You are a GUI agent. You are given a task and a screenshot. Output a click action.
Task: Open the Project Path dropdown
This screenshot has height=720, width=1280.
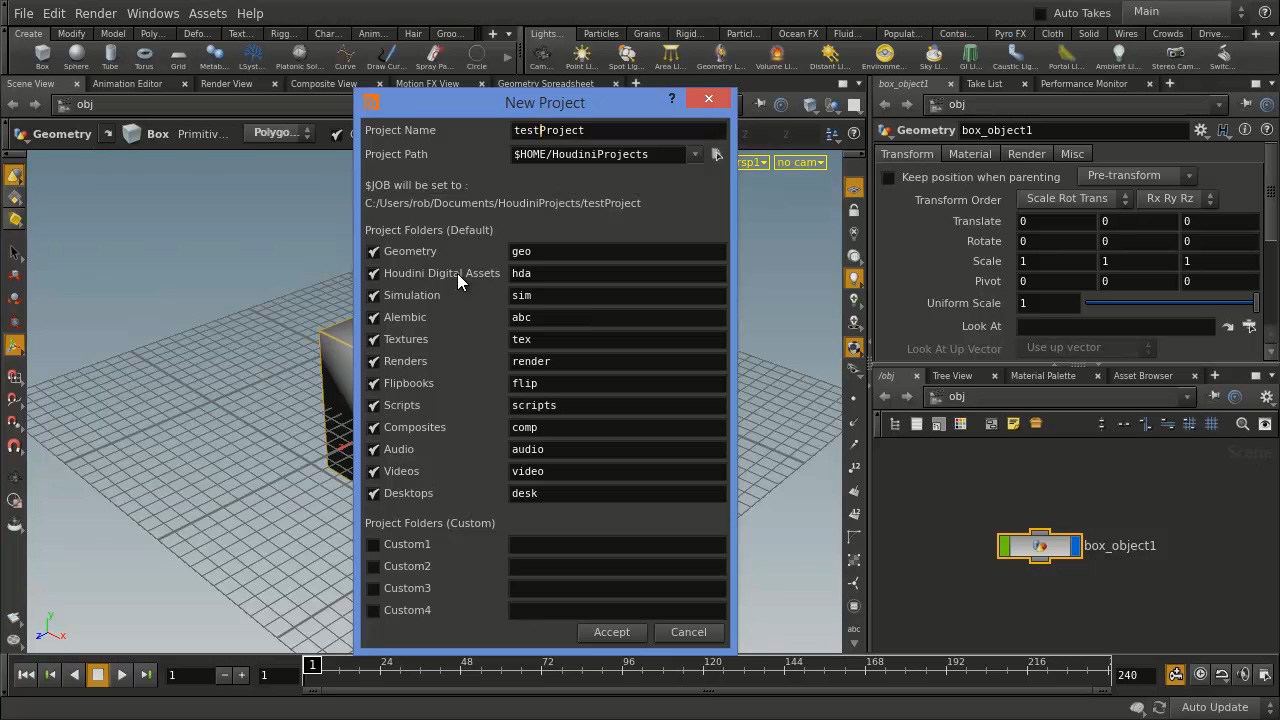pyautogui.click(x=694, y=154)
